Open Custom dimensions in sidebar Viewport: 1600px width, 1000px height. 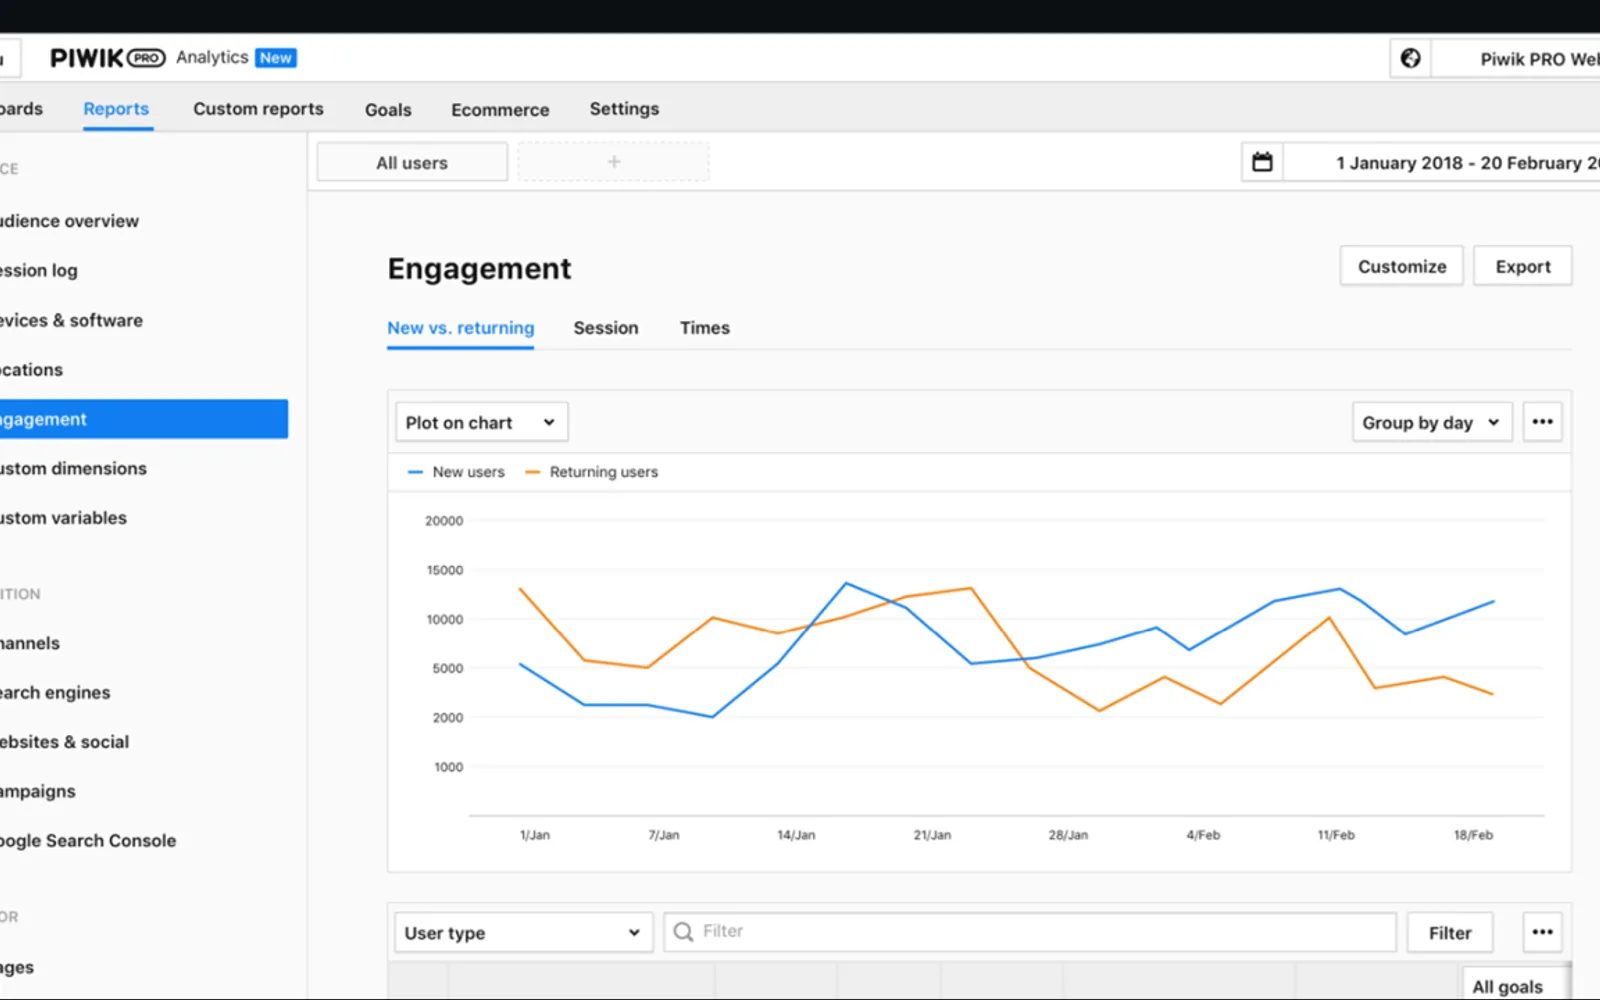tap(73, 468)
